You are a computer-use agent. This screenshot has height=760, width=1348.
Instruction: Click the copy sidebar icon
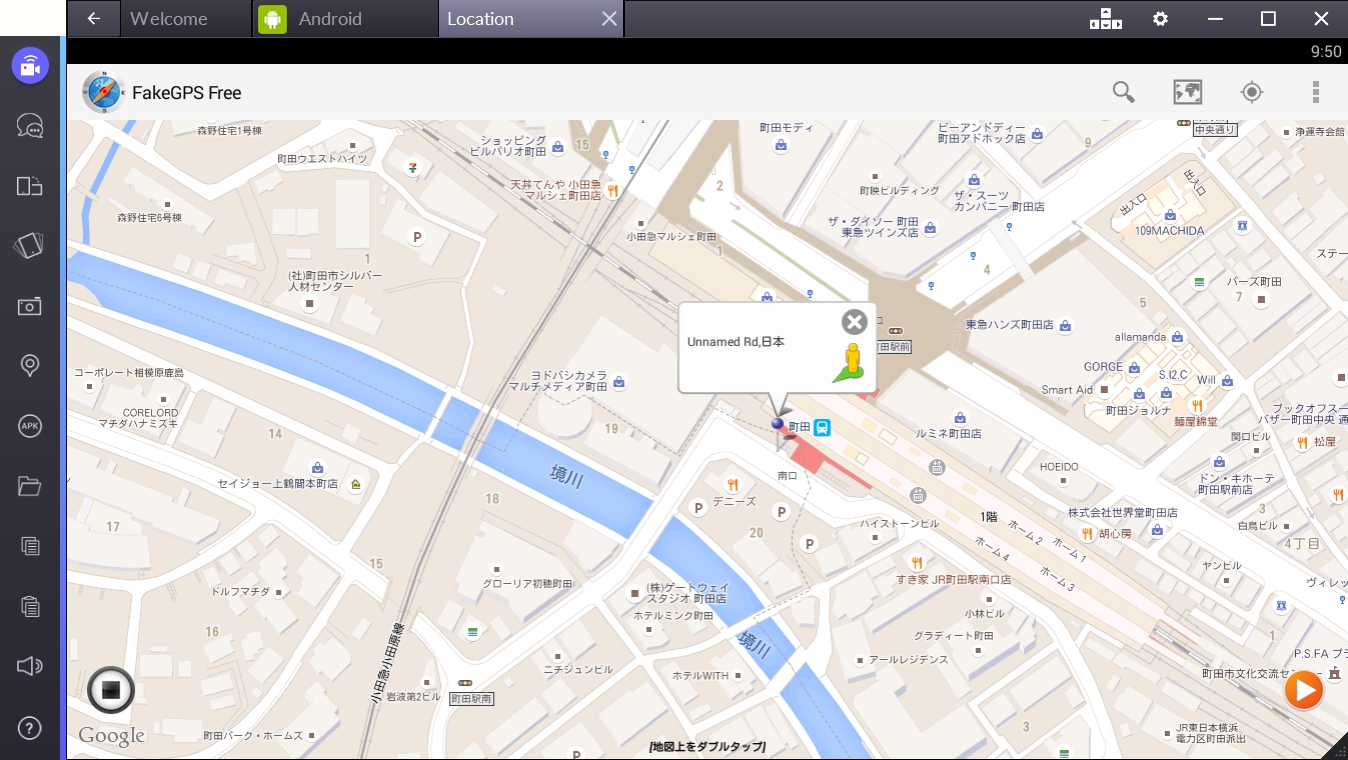pyautogui.click(x=30, y=546)
